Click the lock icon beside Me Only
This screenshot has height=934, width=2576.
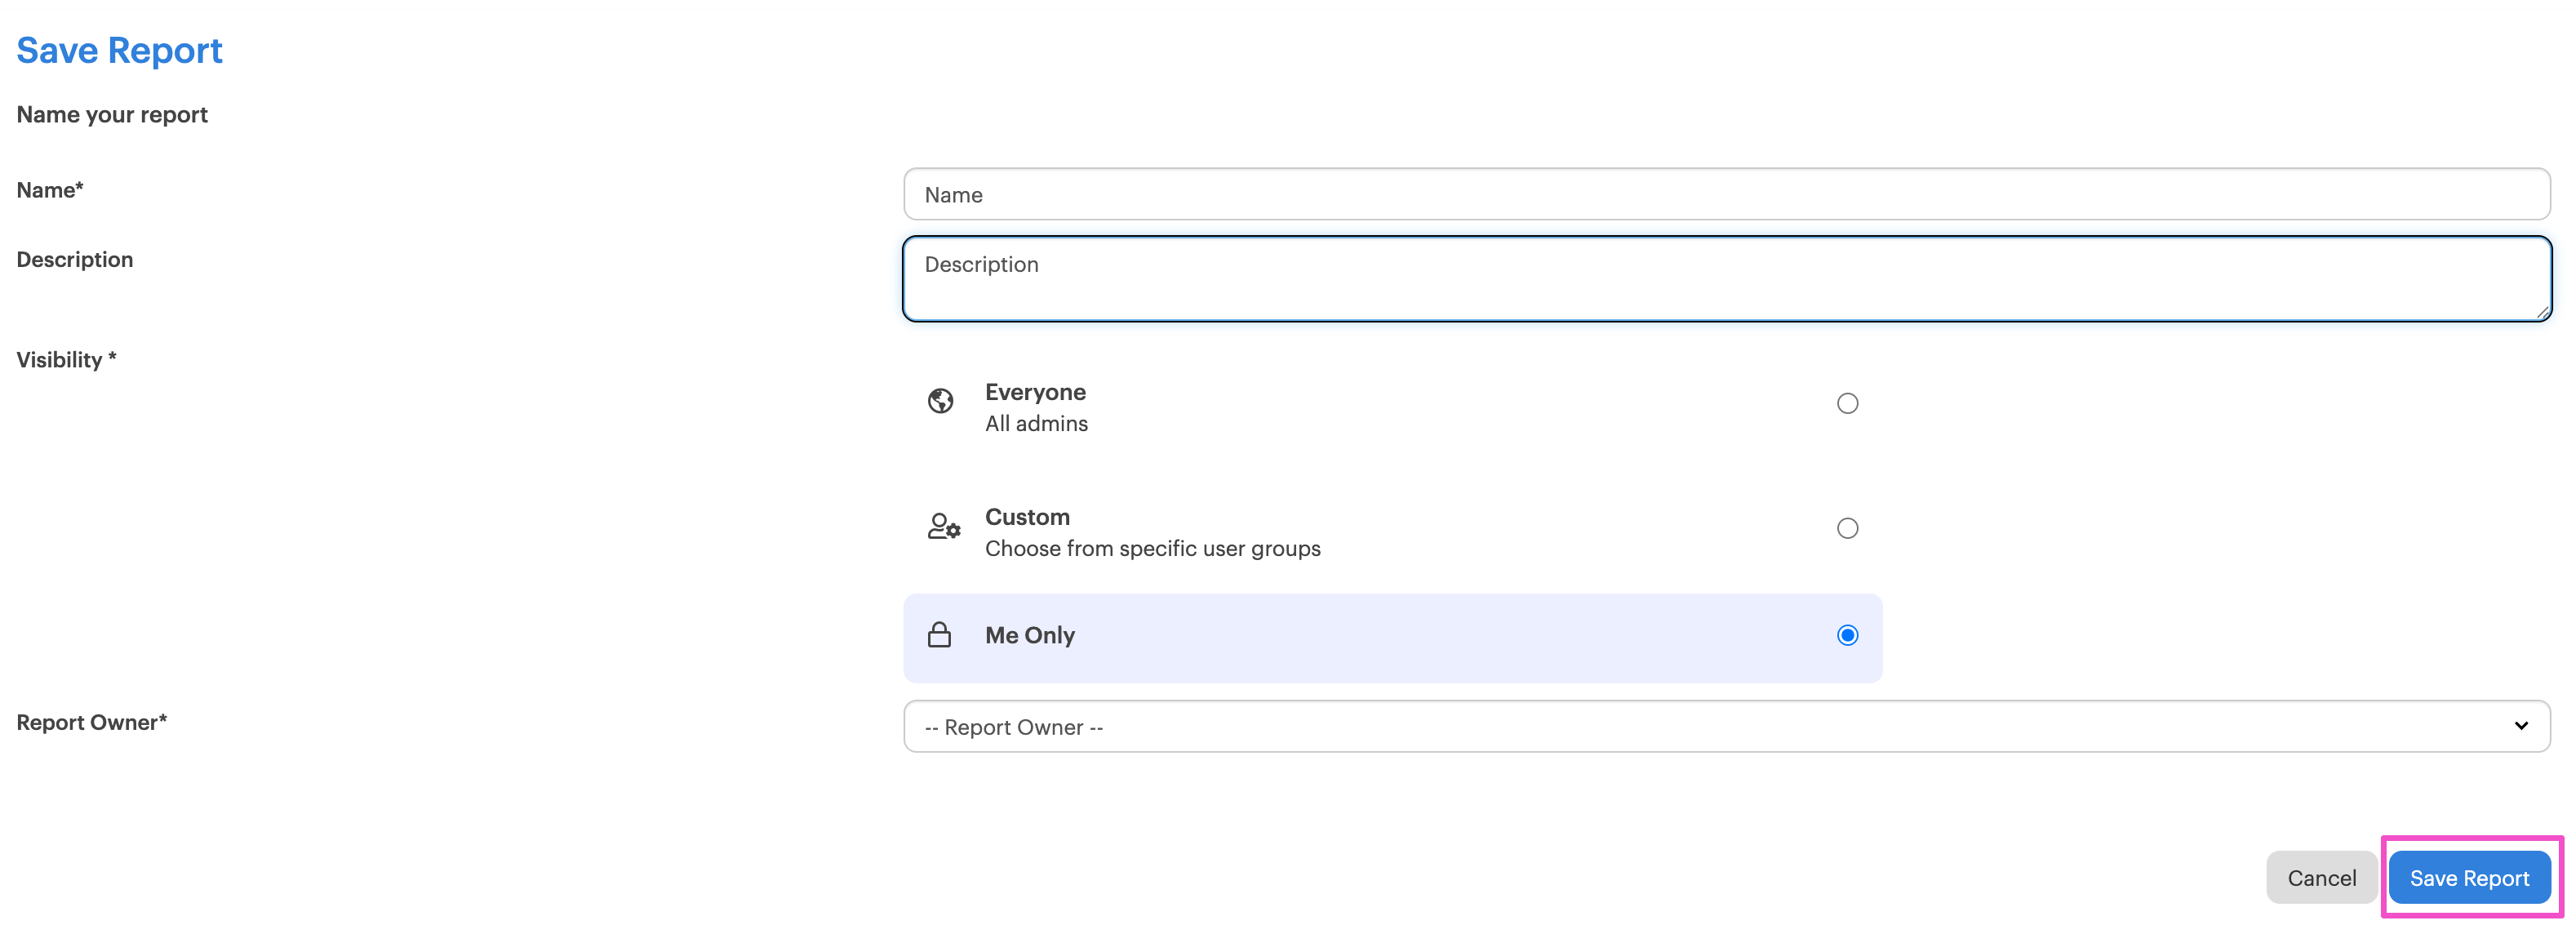point(939,635)
